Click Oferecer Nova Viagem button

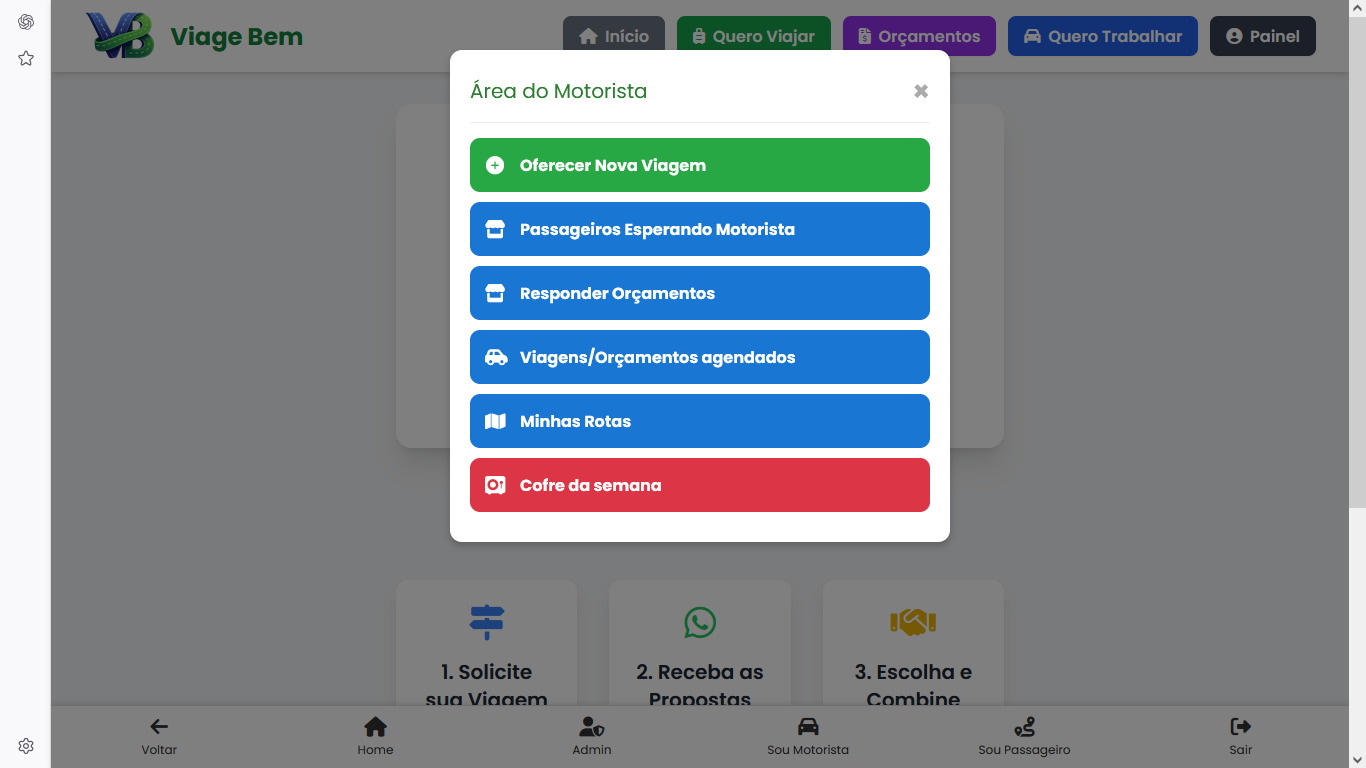coord(699,165)
